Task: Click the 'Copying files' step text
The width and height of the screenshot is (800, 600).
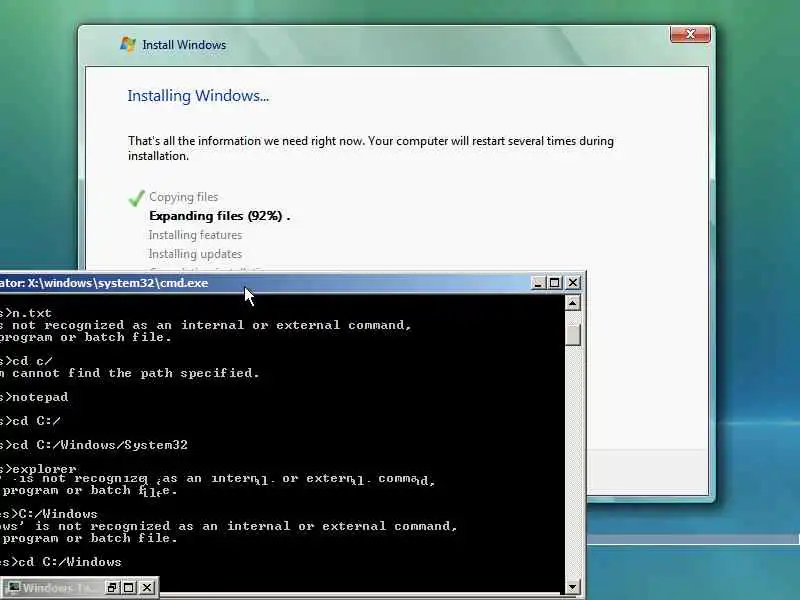Action: (x=184, y=197)
